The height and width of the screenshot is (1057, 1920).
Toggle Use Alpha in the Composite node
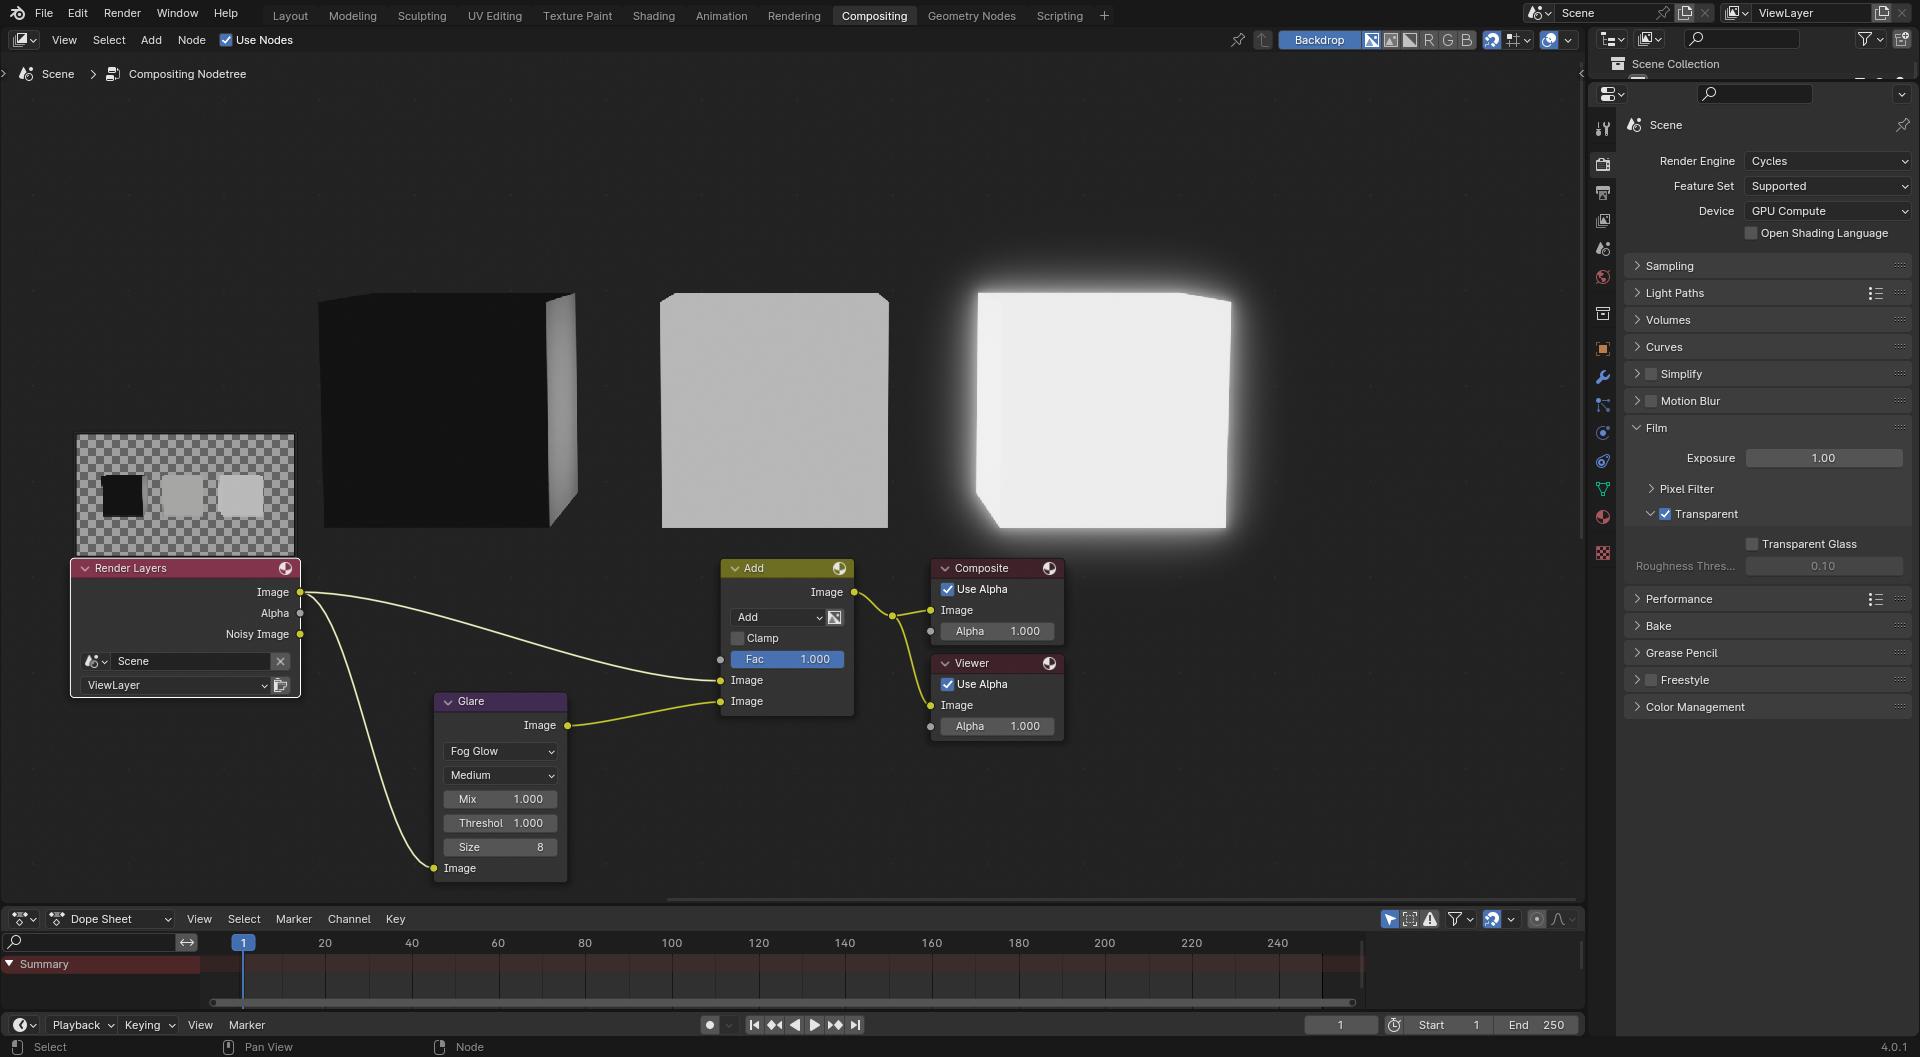(x=947, y=589)
